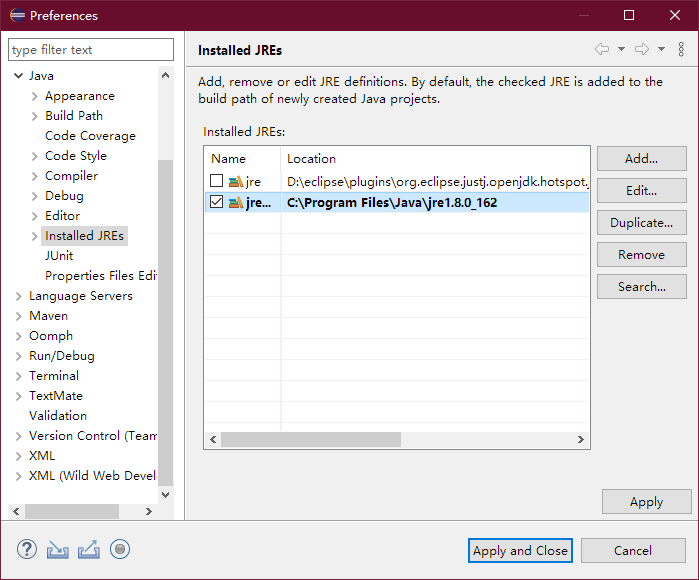Screen dimensions: 699x580
Task: Click the Add... button
Action: pos(641,158)
